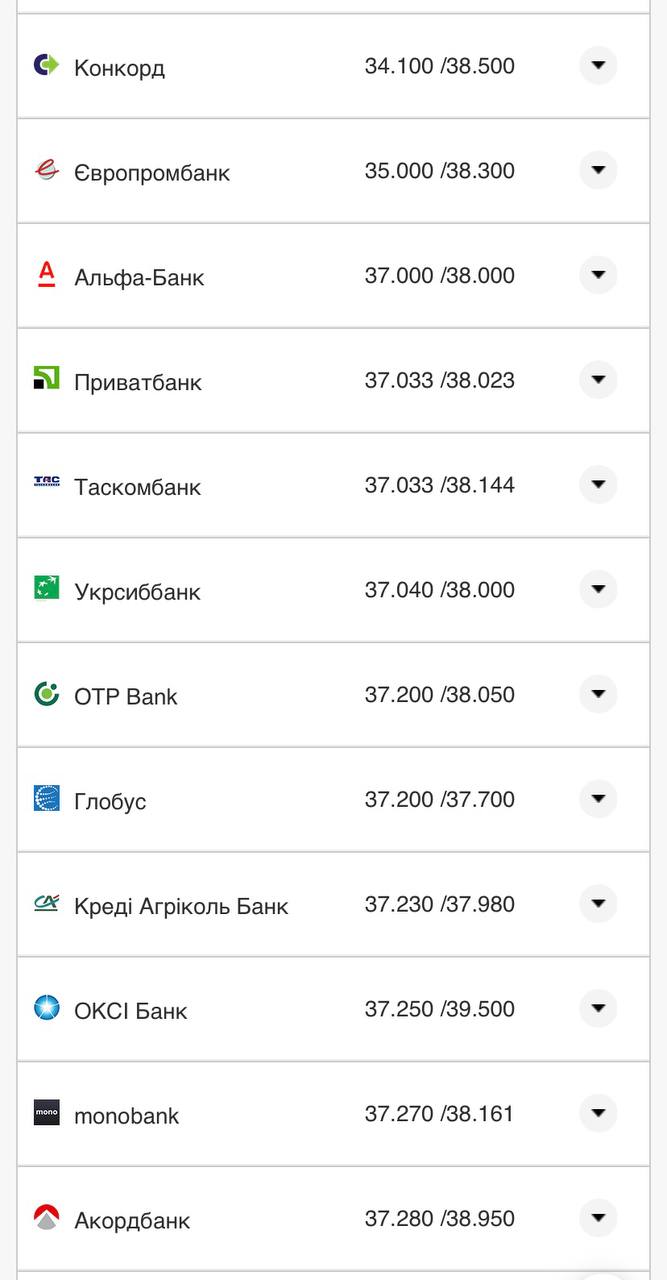Expand the Конкорд rate details

tap(598, 66)
